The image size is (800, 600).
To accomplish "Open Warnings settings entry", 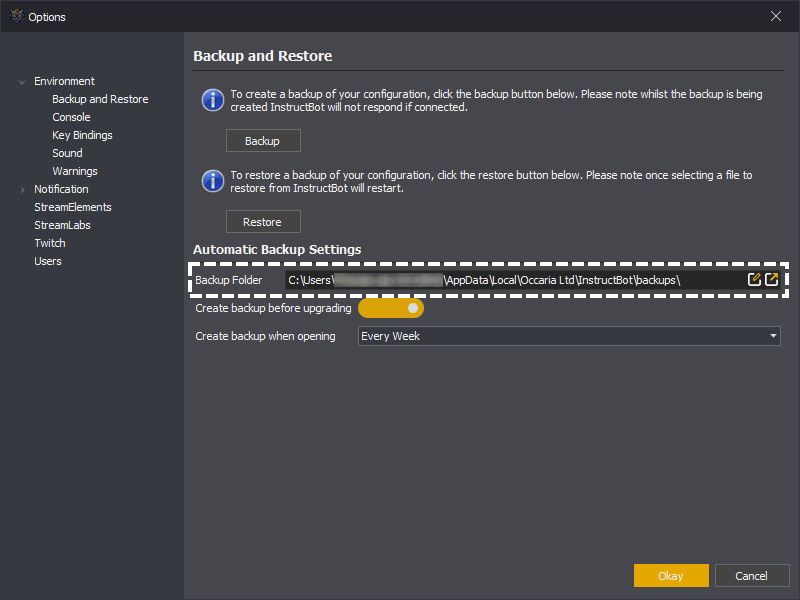I will tap(74, 171).
